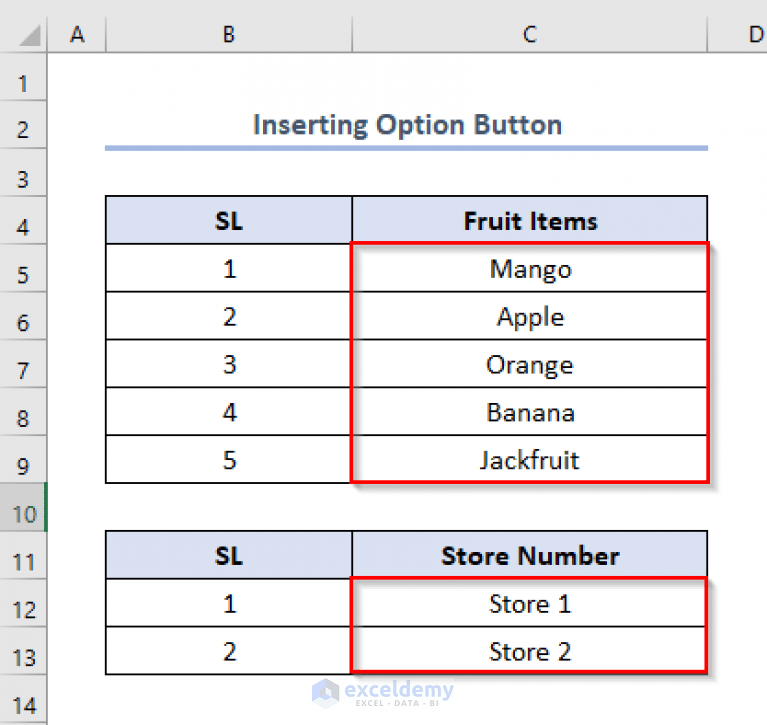This screenshot has height=725, width=767.
Task: Select row 11 header
Action: (23, 556)
